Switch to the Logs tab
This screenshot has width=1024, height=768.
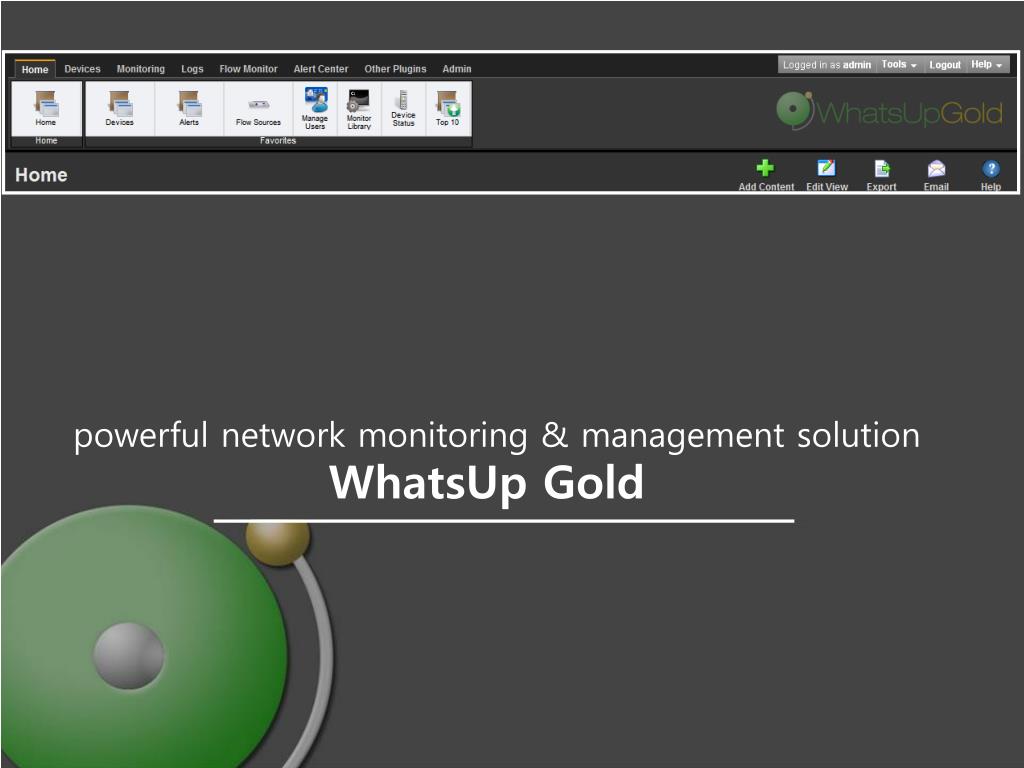click(x=192, y=69)
